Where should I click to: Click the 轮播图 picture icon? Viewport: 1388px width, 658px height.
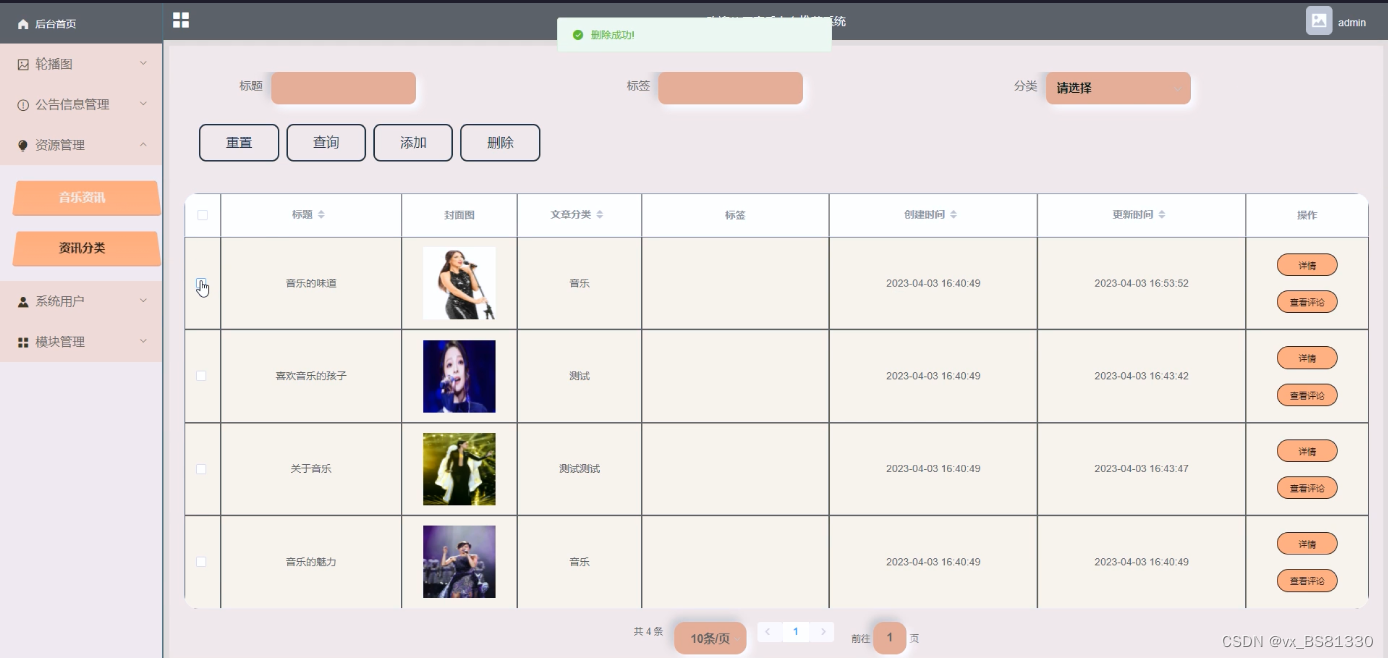click(x=23, y=64)
